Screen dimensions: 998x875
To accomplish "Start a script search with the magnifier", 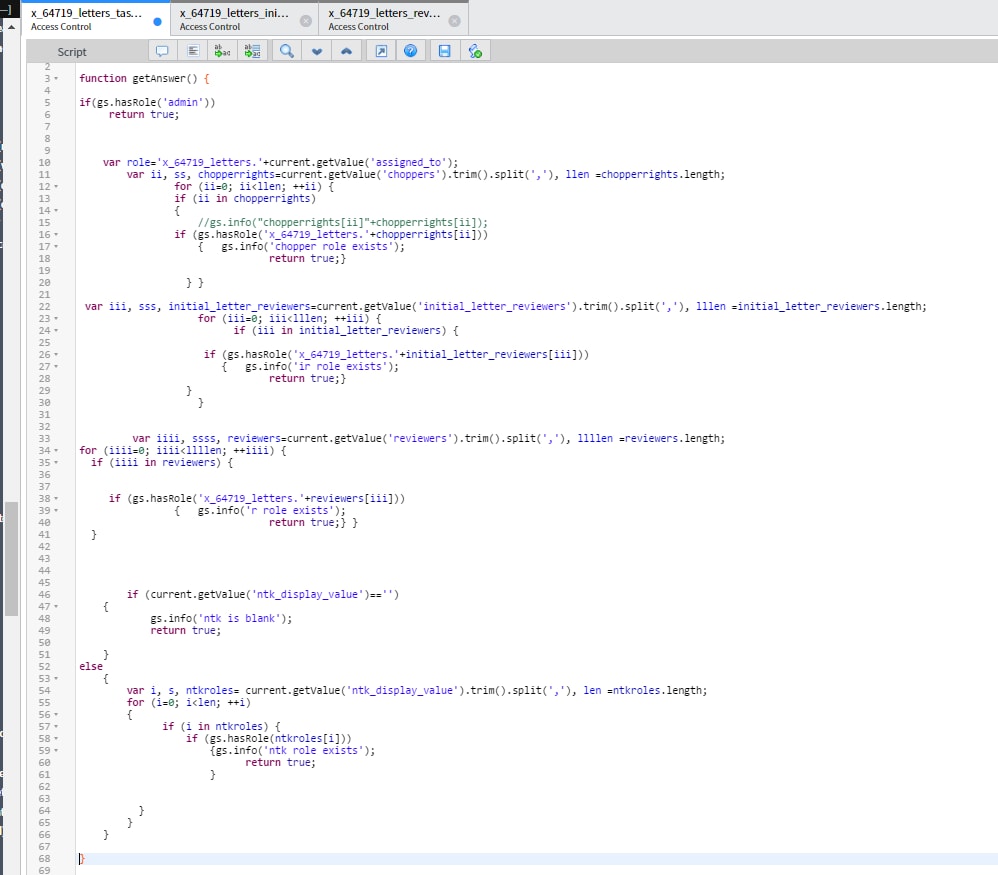I will [x=286, y=50].
